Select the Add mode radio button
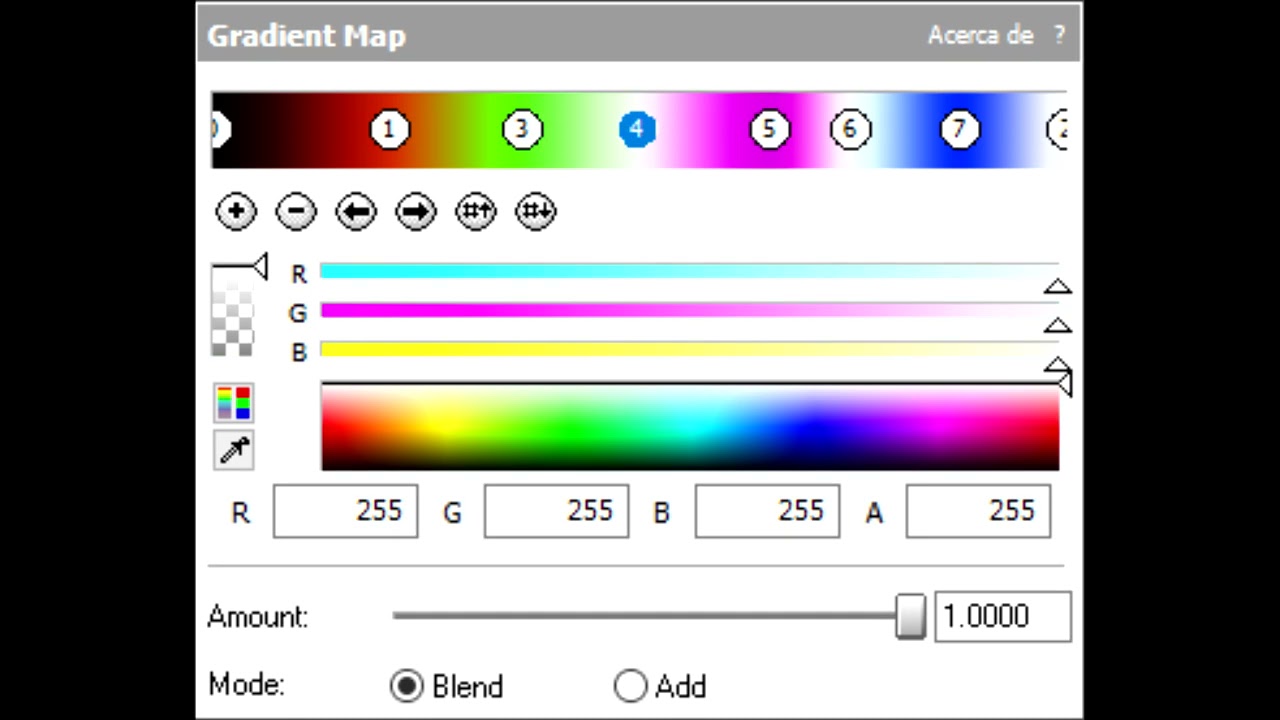The height and width of the screenshot is (720, 1280). pyautogui.click(x=631, y=686)
